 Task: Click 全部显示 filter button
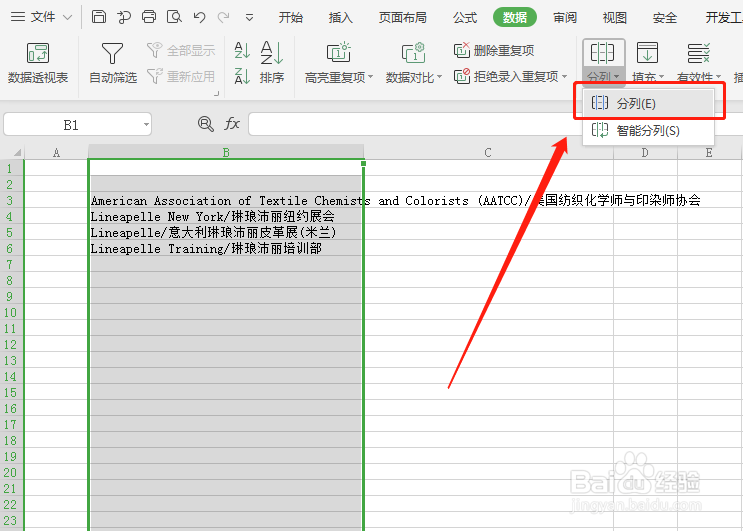[x=181, y=50]
